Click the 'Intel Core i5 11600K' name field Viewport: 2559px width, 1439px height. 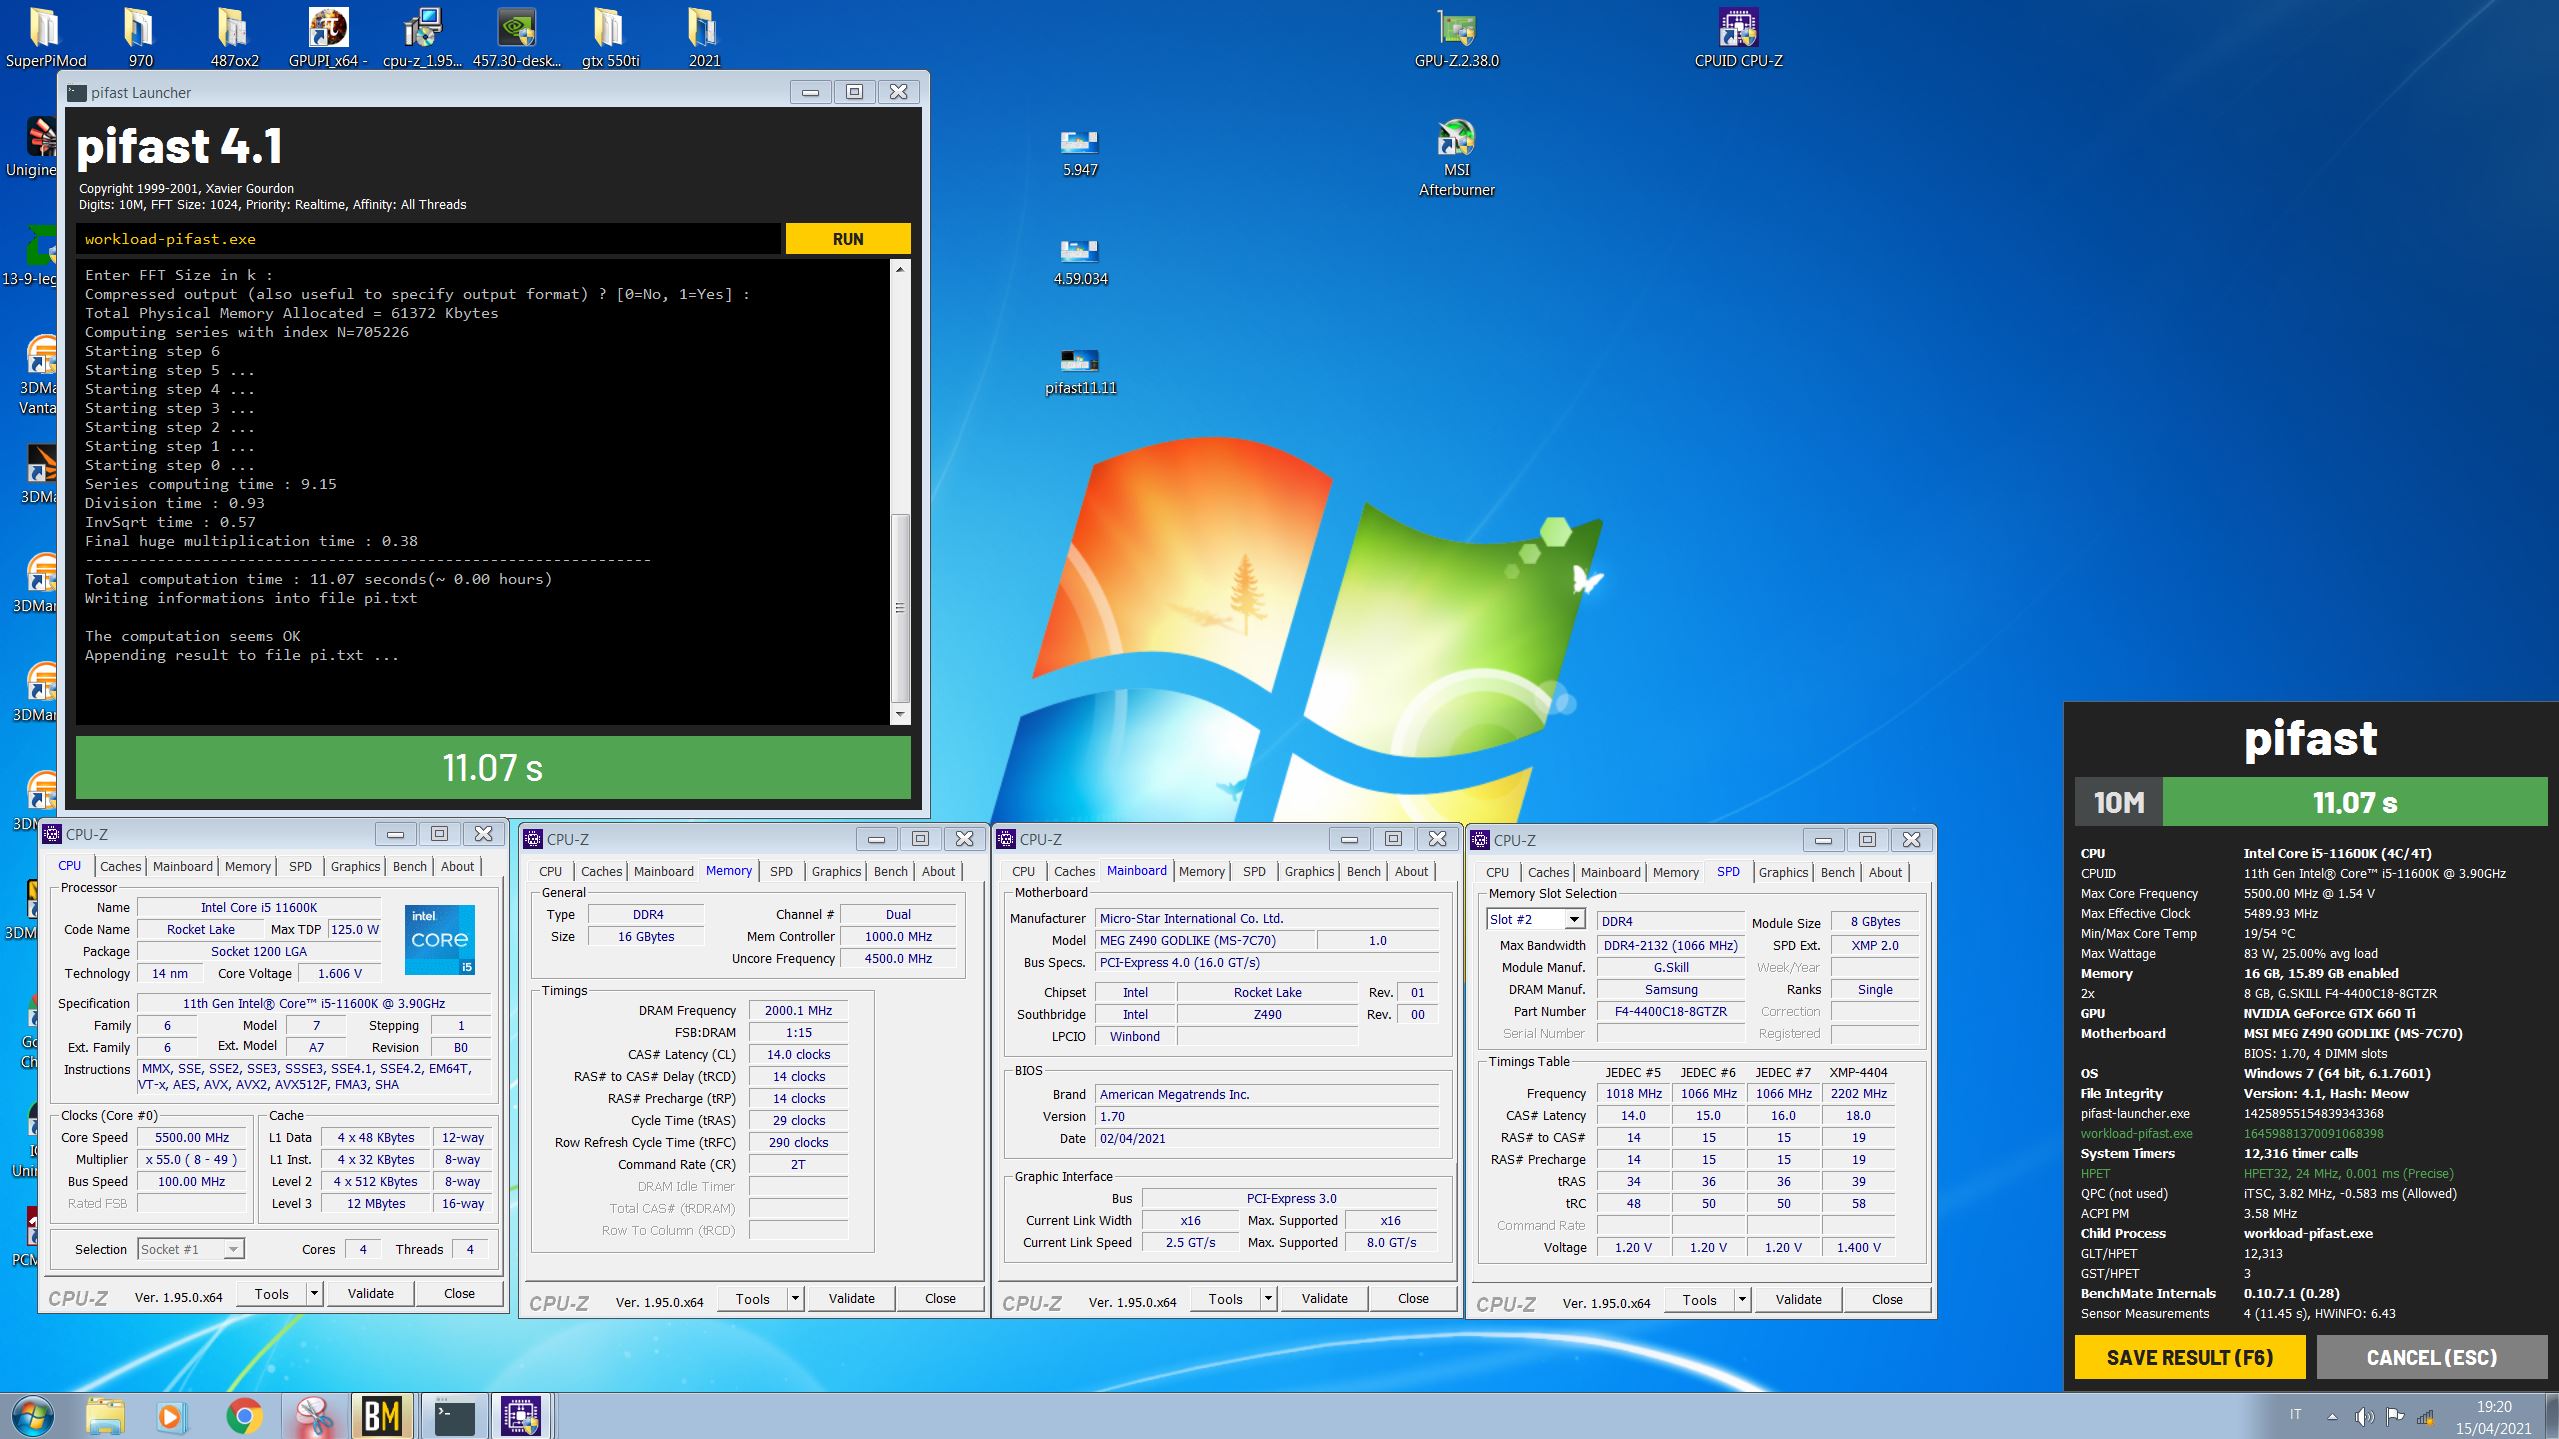(259, 907)
